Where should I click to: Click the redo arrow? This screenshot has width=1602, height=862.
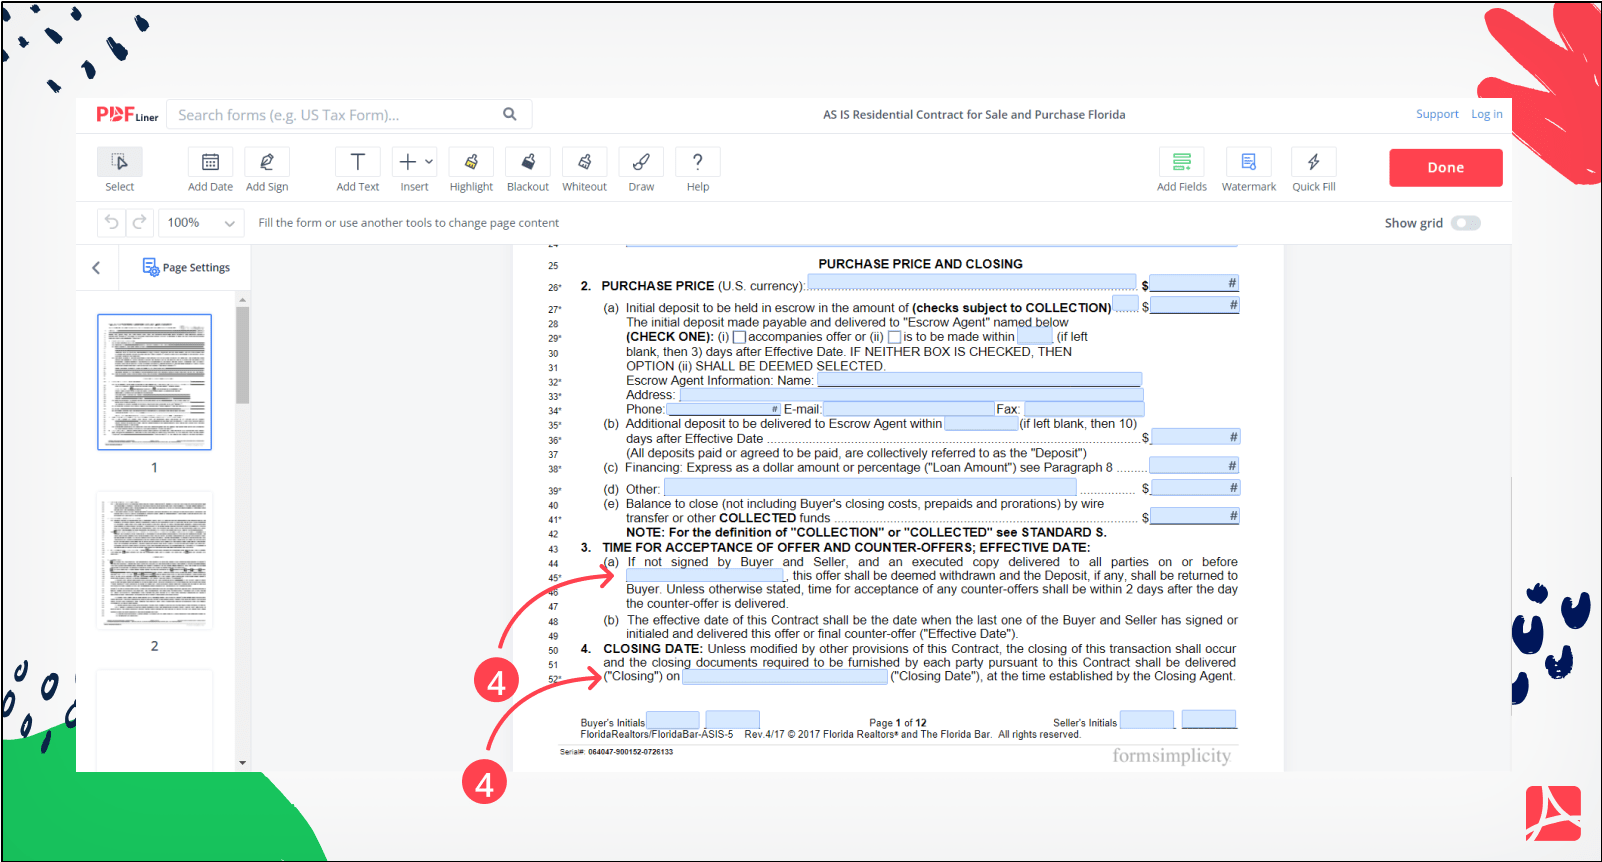click(140, 222)
